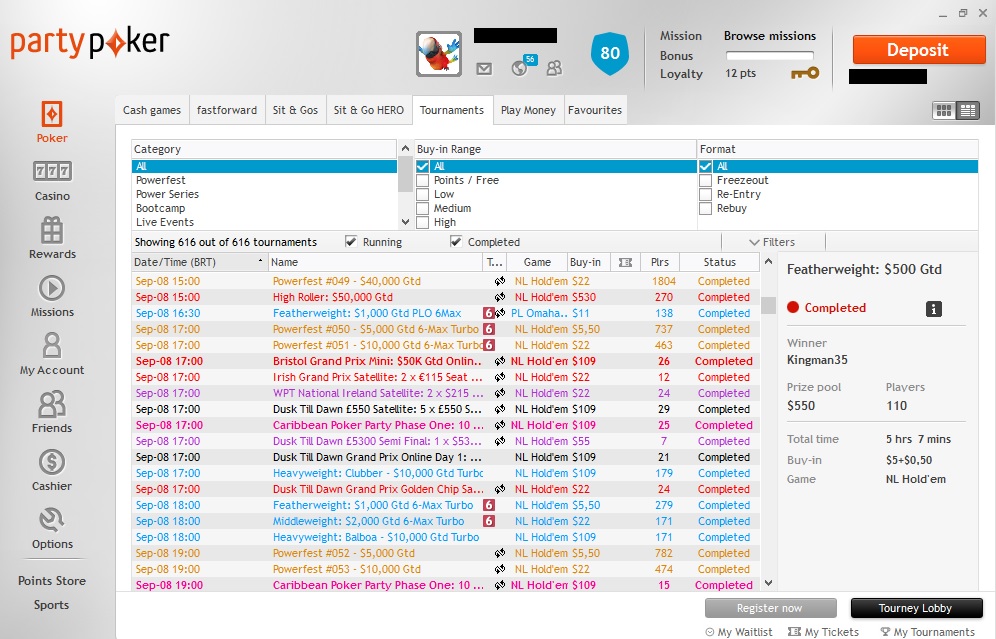Check the Rebuy format checkbox

click(x=705, y=208)
